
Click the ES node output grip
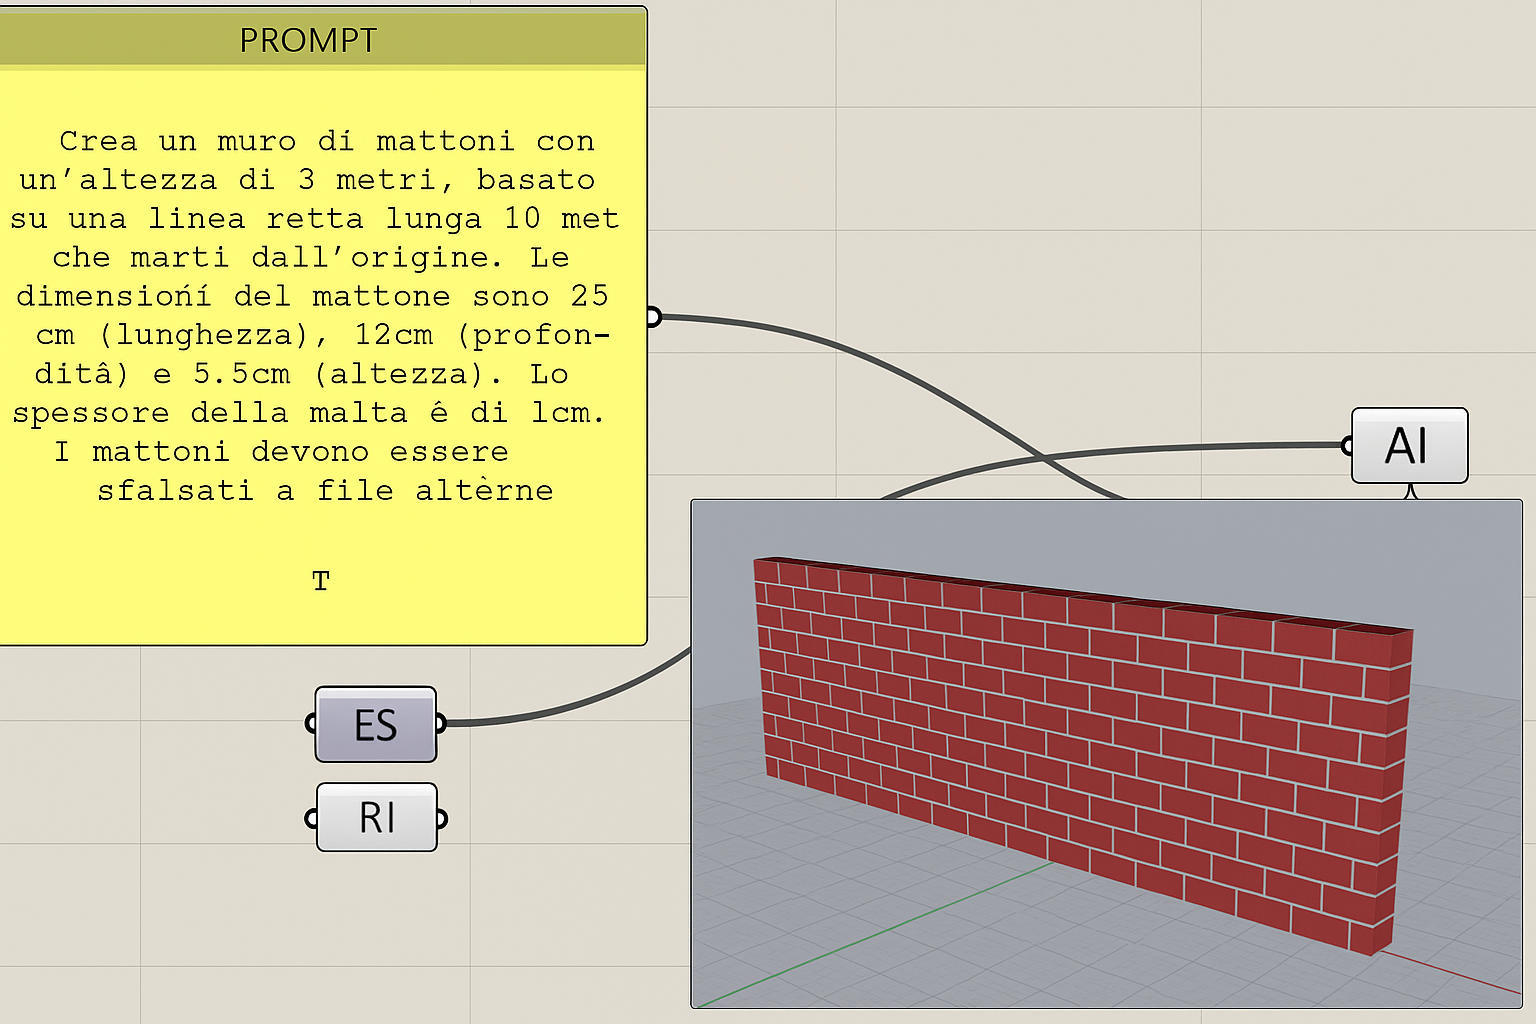coord(441,723)
